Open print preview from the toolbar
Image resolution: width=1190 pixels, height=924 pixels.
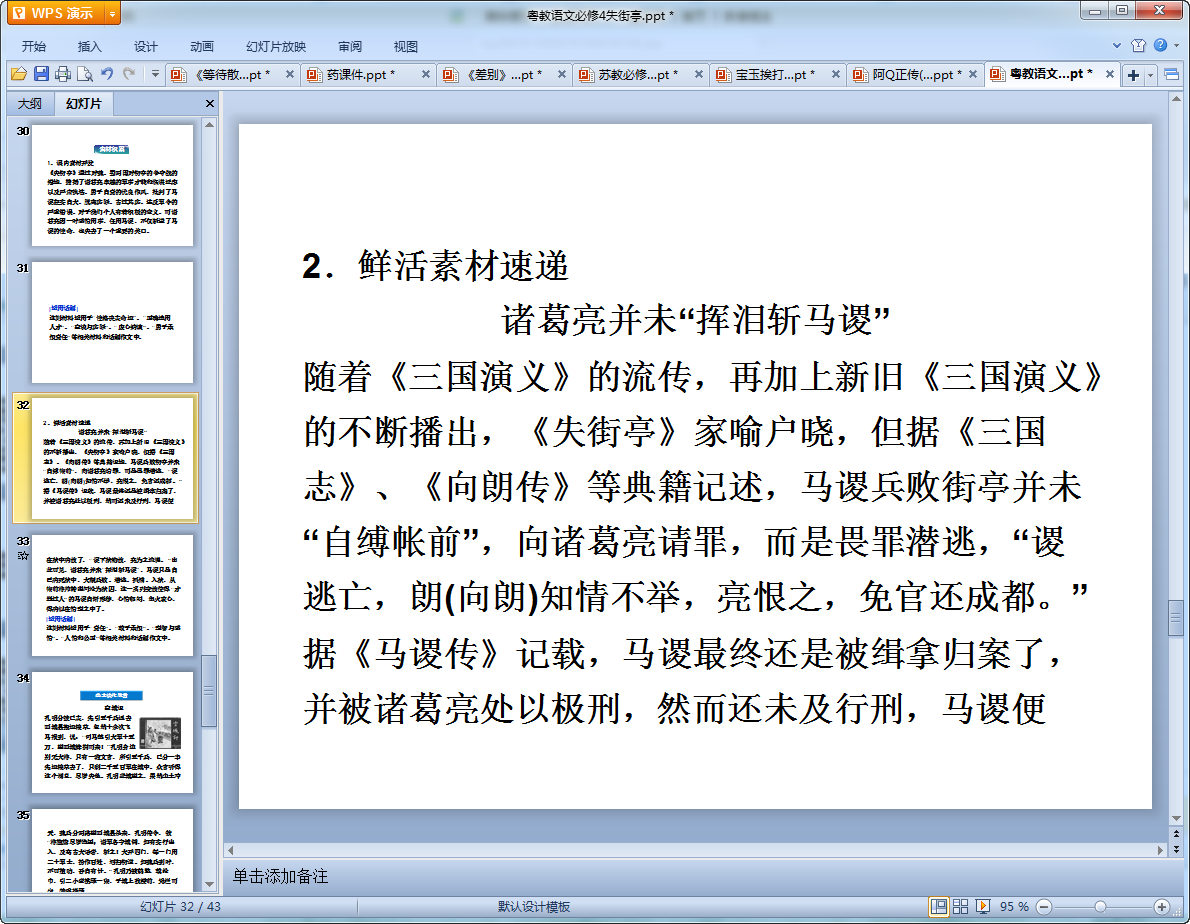tap(85, 74)
